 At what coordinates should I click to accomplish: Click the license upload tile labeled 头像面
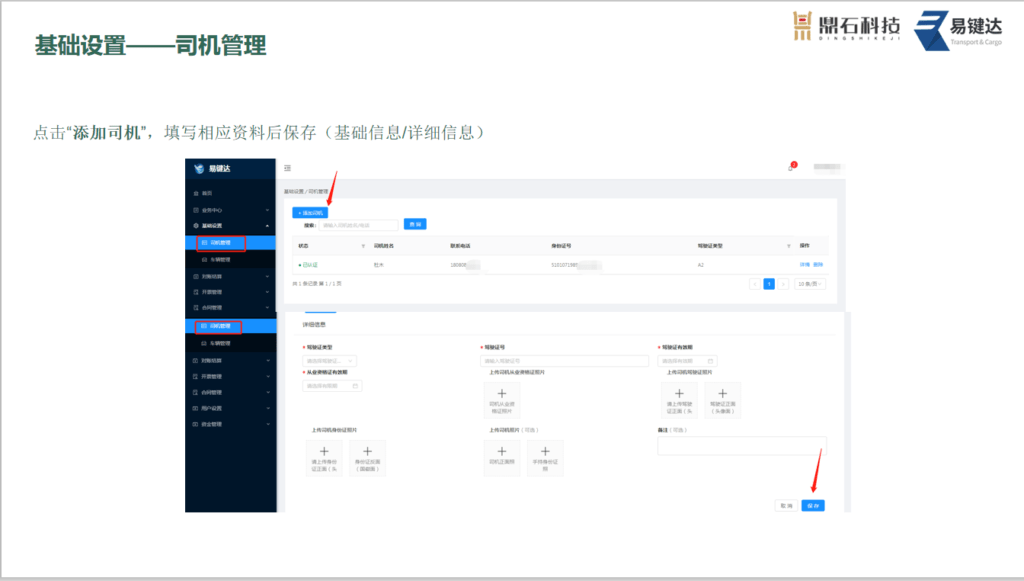[x=722, y=400]
